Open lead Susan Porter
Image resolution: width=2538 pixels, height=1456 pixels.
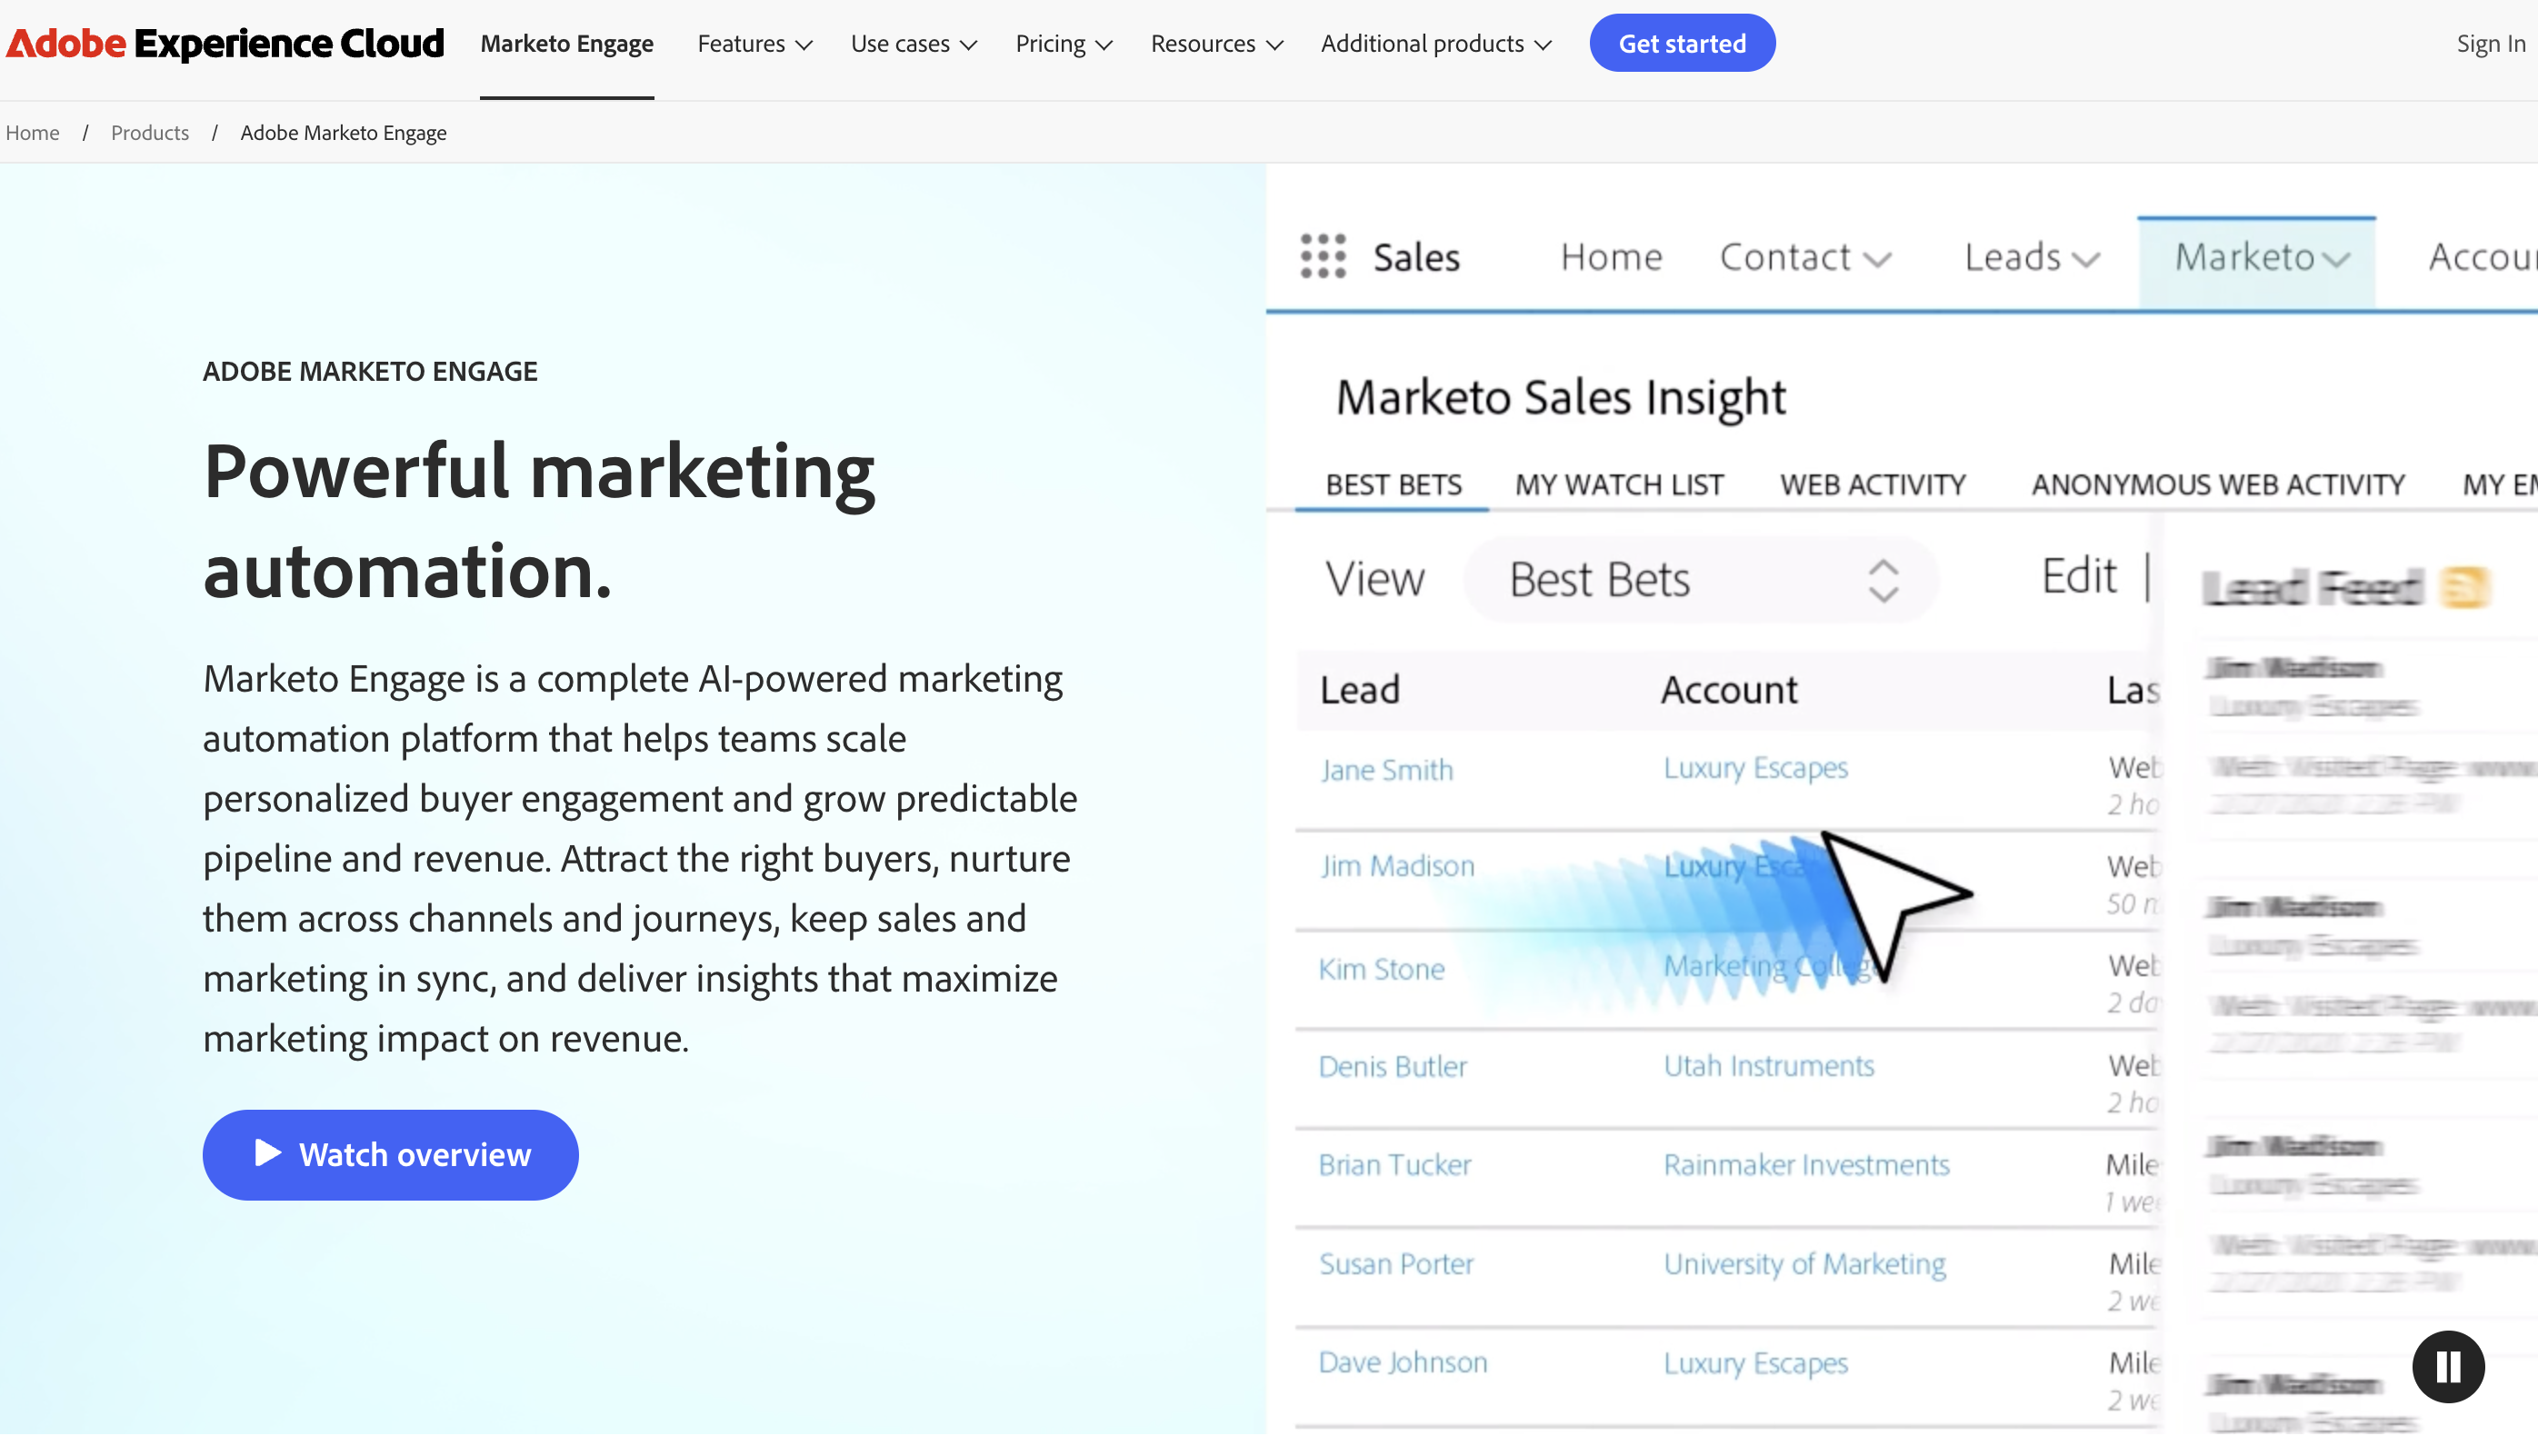tap(1396, 1264)
